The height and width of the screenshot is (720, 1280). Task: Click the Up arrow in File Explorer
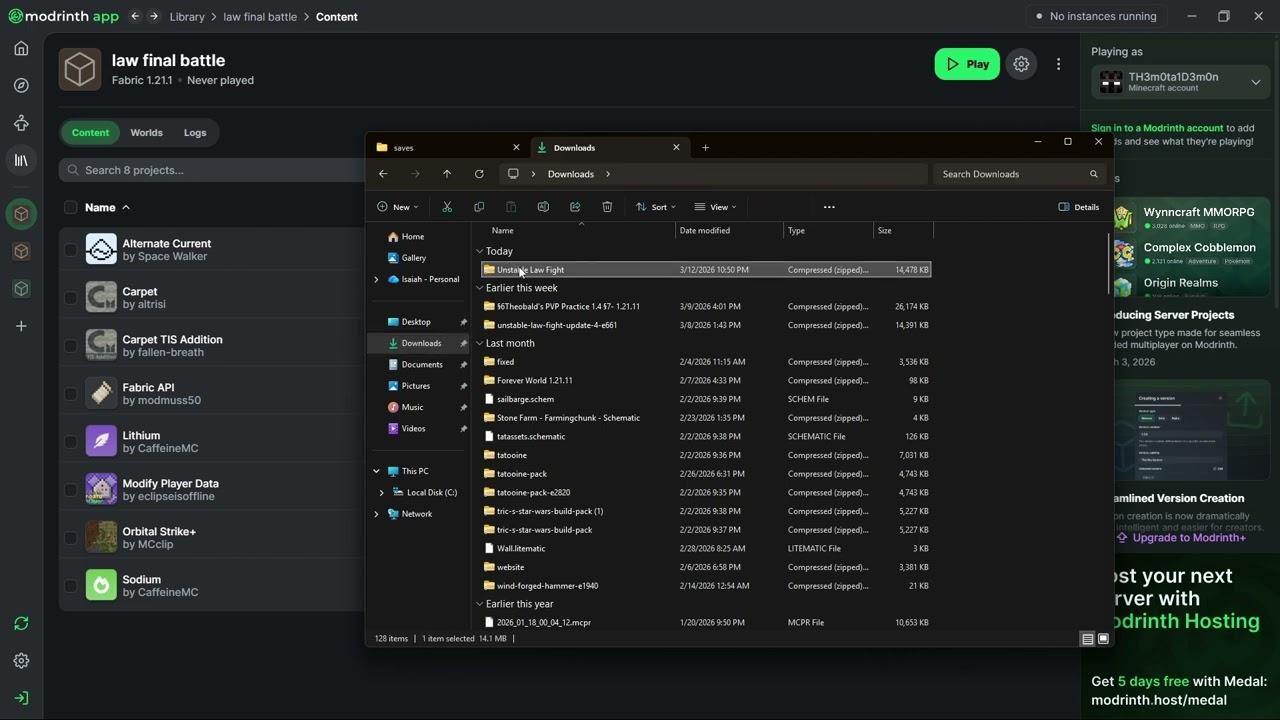point(447,174)
